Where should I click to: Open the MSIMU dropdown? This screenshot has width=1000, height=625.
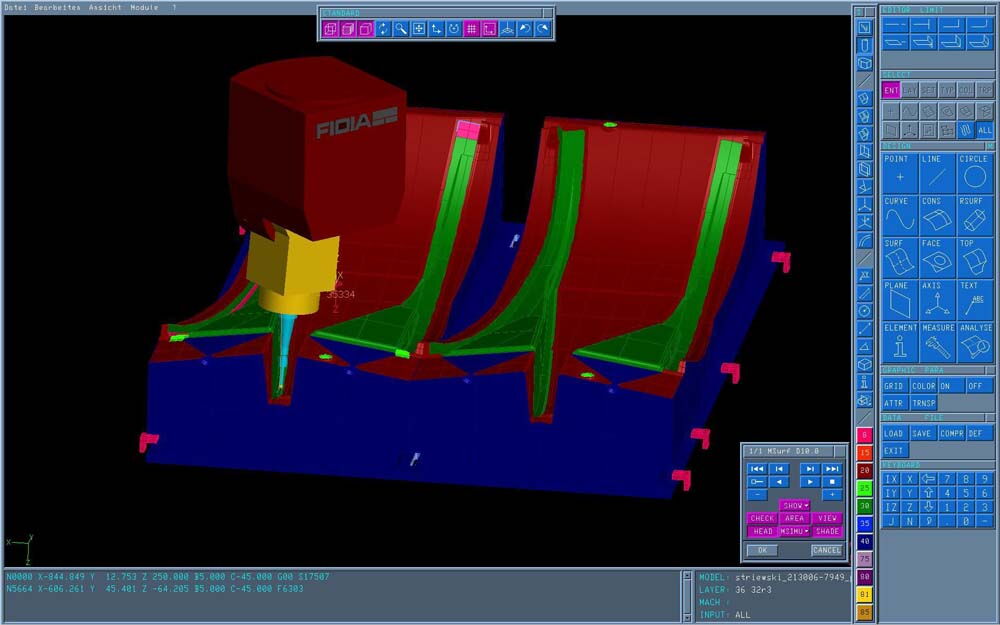pos(795,531)
